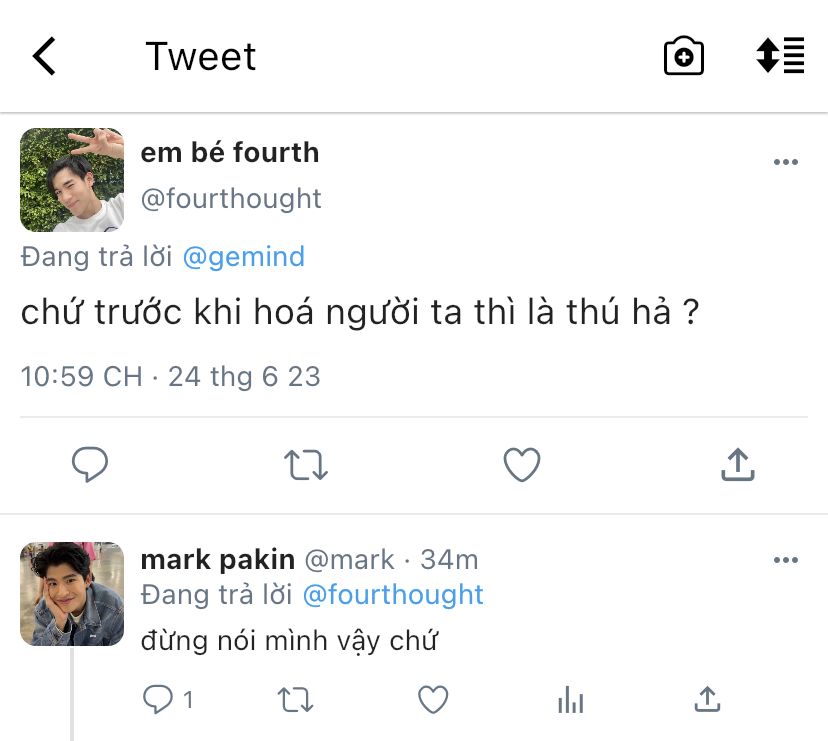The image size is (828, 741).
Task: Like the main tweet by fourthought
Action: point(521,464)
